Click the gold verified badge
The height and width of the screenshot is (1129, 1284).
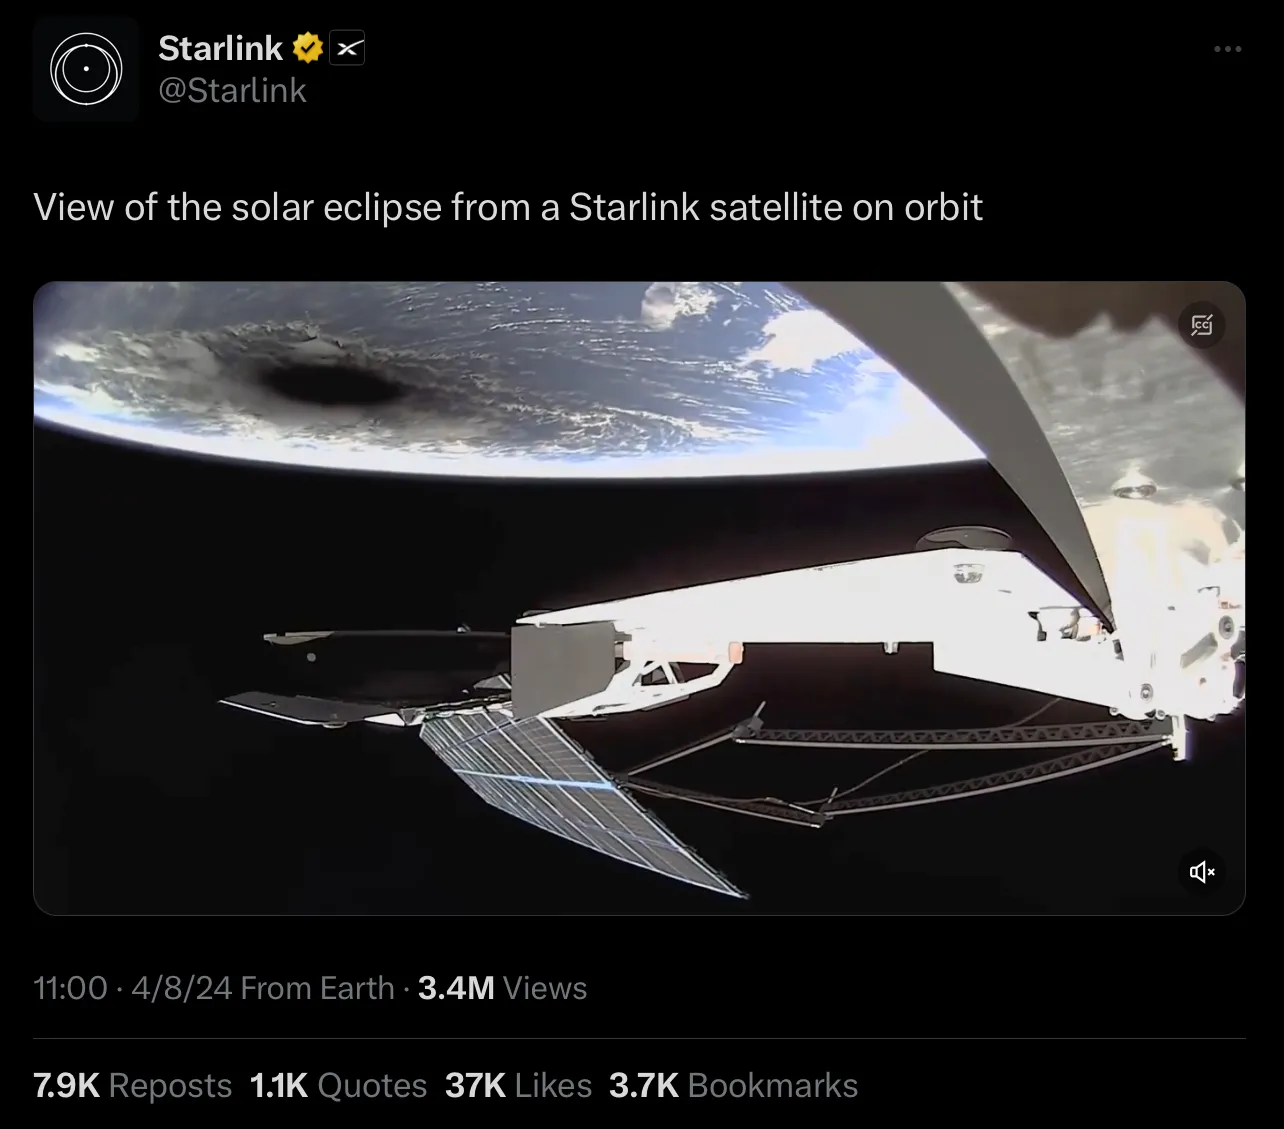[308, 47]
